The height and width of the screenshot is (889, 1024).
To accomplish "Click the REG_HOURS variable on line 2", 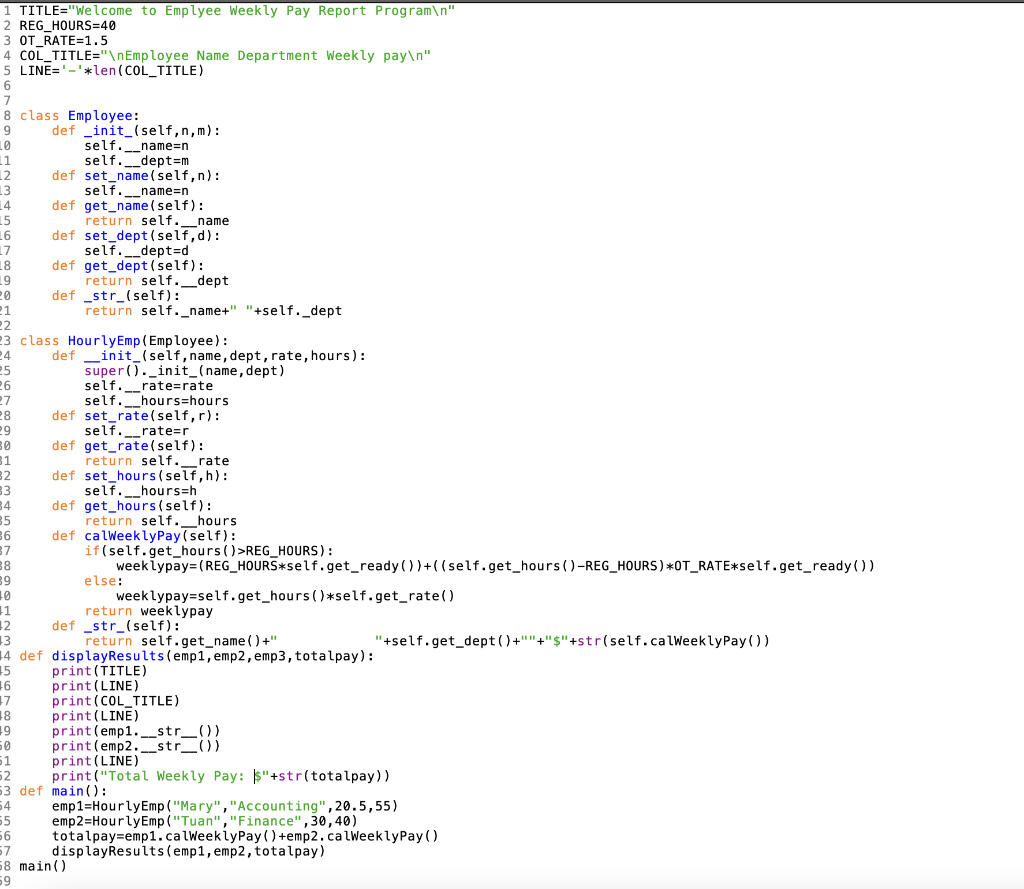I will click(x=55, y=25).
